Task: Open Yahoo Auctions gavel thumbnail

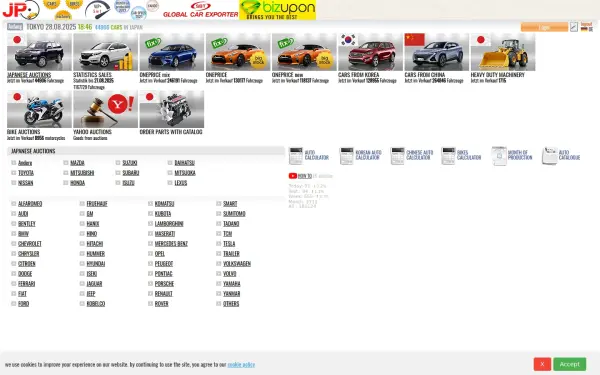Action: 106,109
